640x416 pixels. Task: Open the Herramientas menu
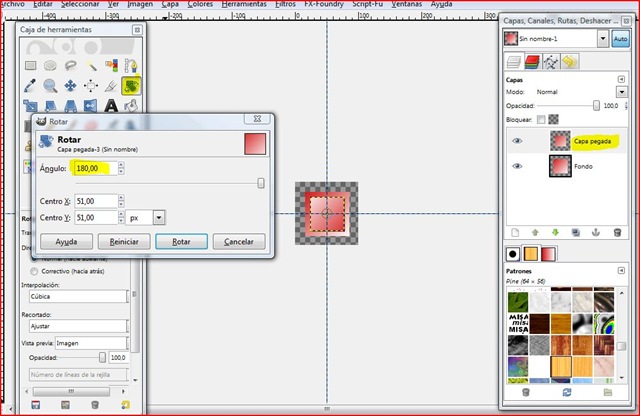coord(244,4)
